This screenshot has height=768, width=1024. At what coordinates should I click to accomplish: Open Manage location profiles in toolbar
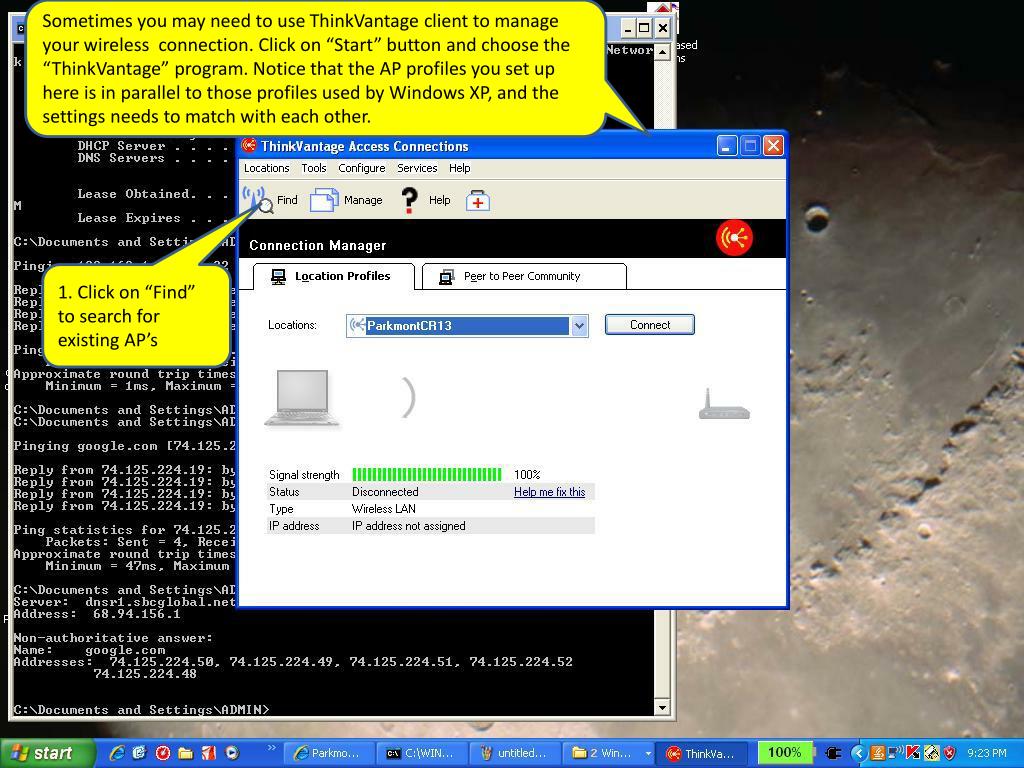346,200
